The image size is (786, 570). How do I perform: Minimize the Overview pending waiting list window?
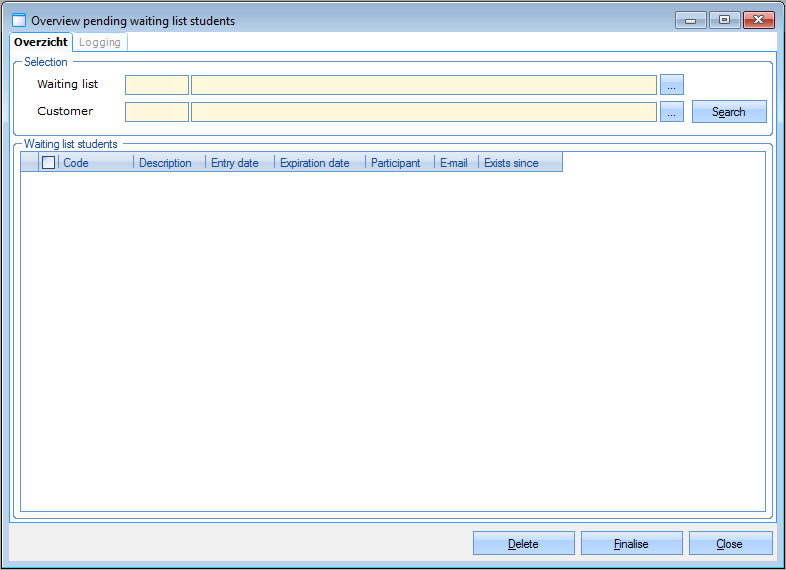(691, 20)
